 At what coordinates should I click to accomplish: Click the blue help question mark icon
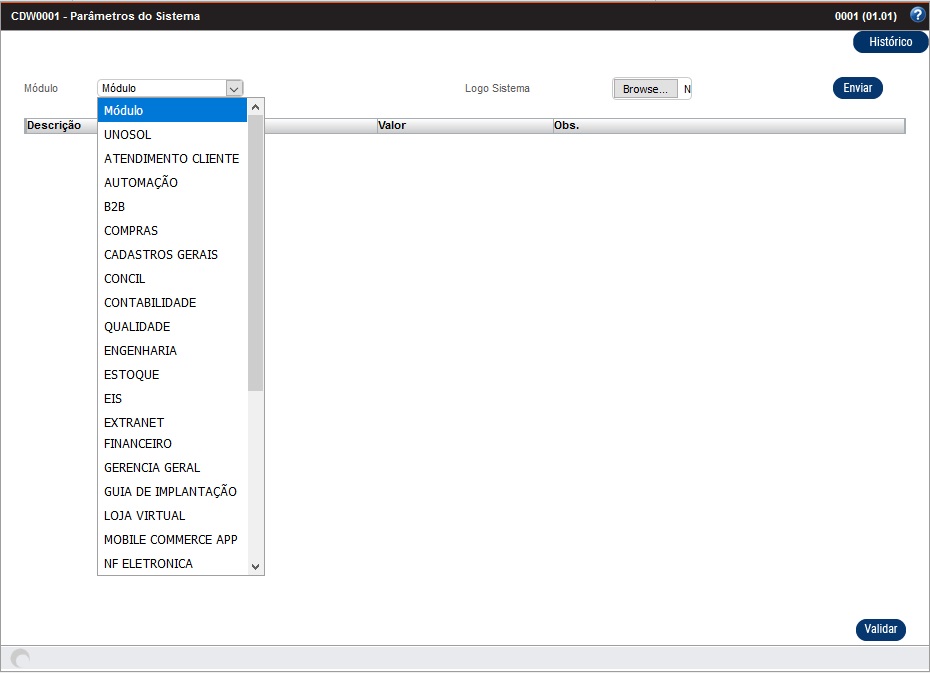tap(917, 15)
